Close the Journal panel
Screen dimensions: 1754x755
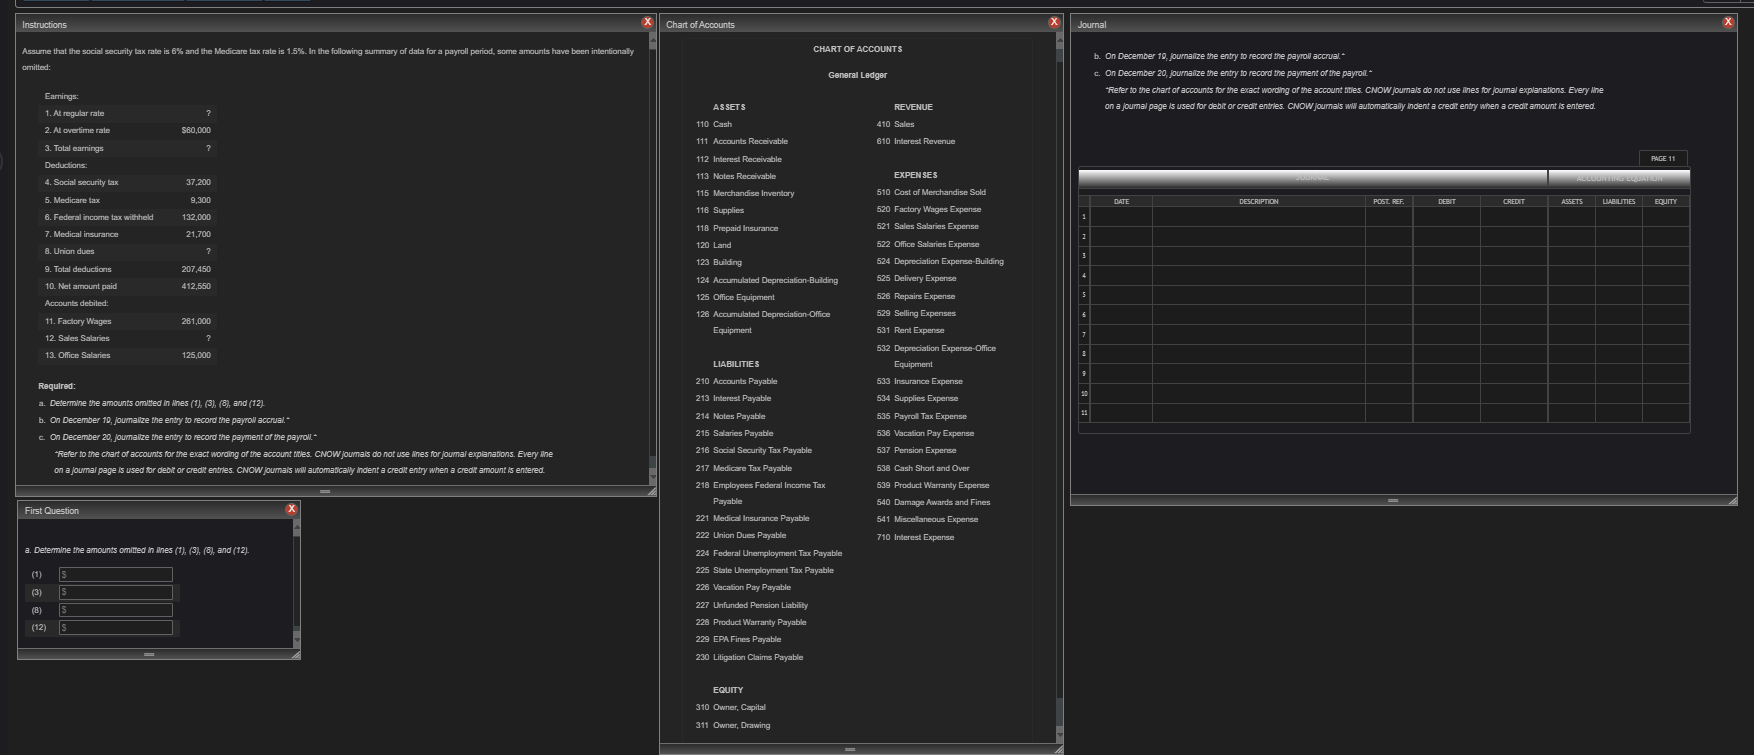pos(1729,22)
